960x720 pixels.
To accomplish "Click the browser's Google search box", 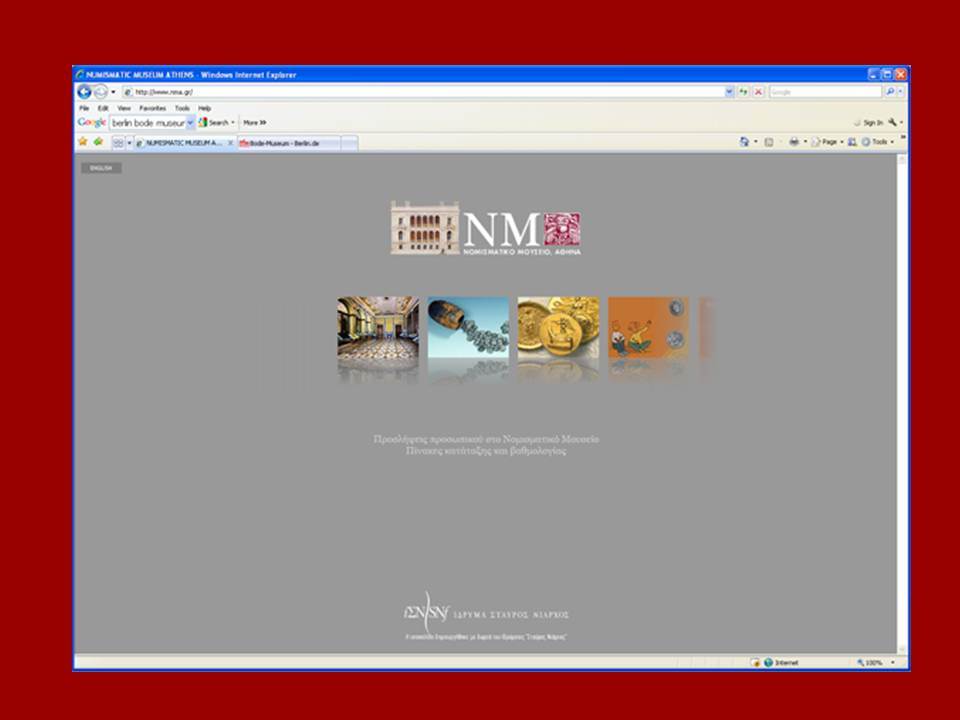I will (x=825, y=92).
